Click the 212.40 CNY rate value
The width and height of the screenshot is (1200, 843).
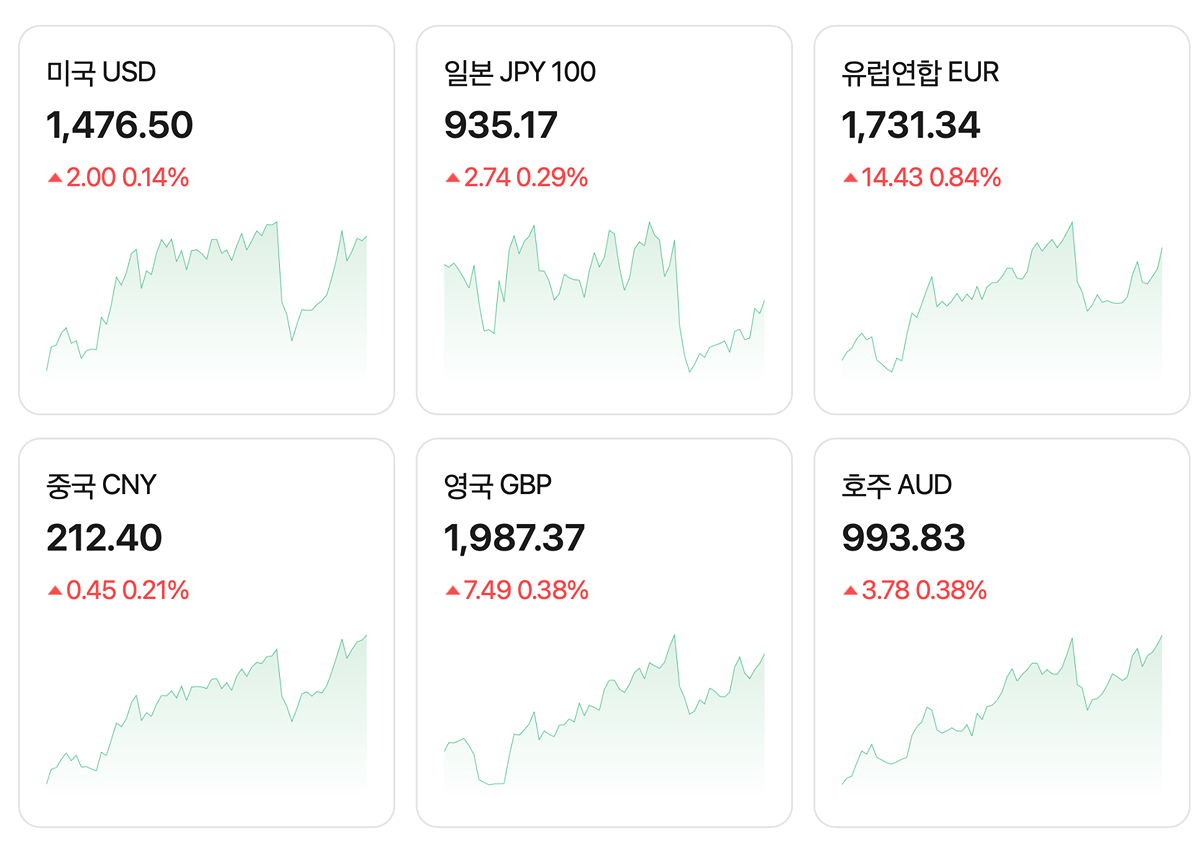pyautogui.click(x=104, y=538)
